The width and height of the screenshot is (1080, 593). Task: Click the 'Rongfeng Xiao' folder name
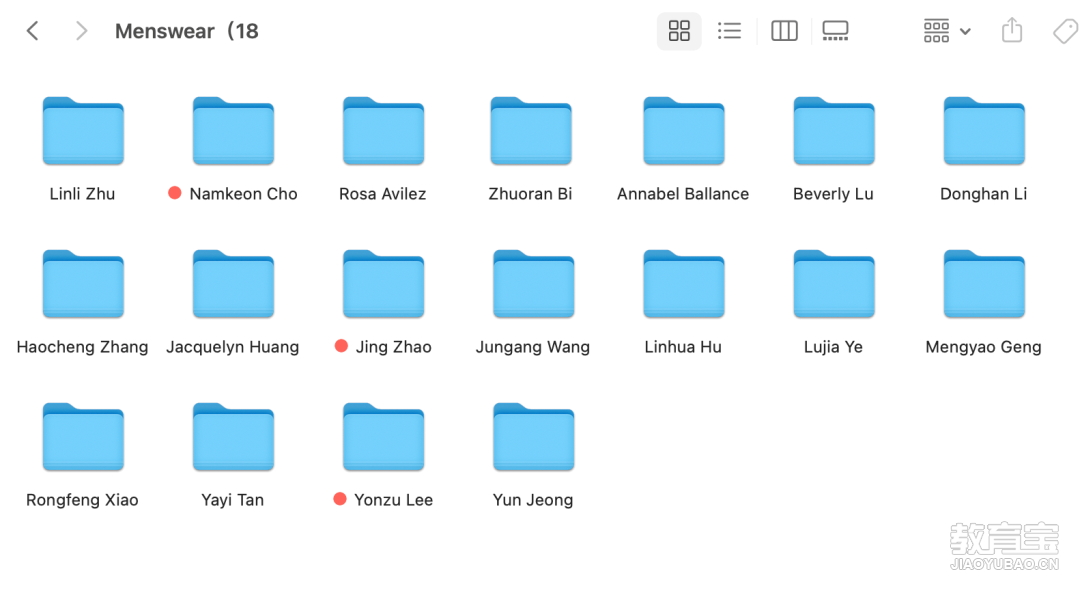(83, 500)
